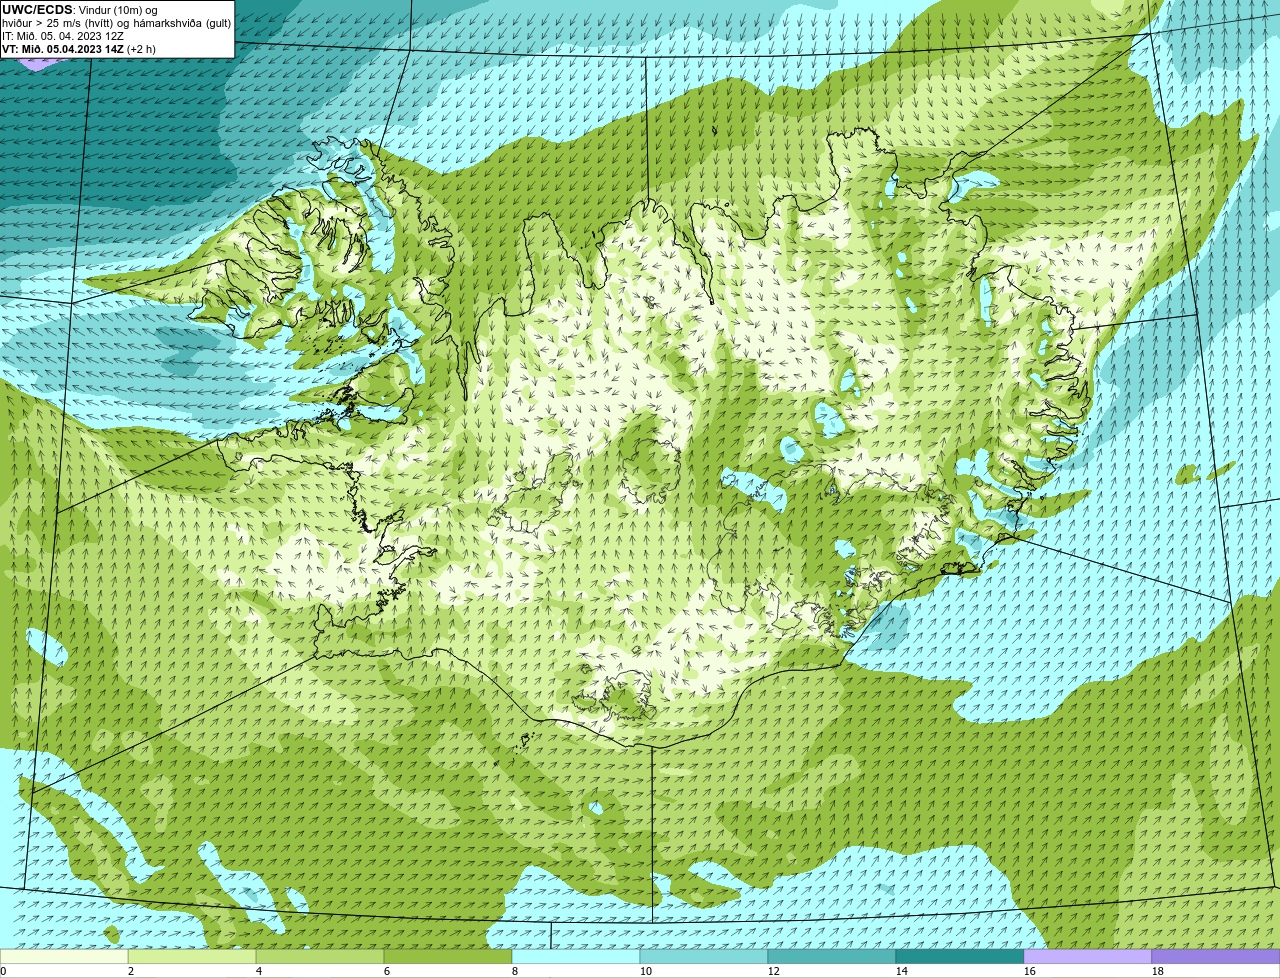Click the olive green 6–8 m/s legend swatch
This screenshot has height=978, width=1280.
click(x=448, y=956)
